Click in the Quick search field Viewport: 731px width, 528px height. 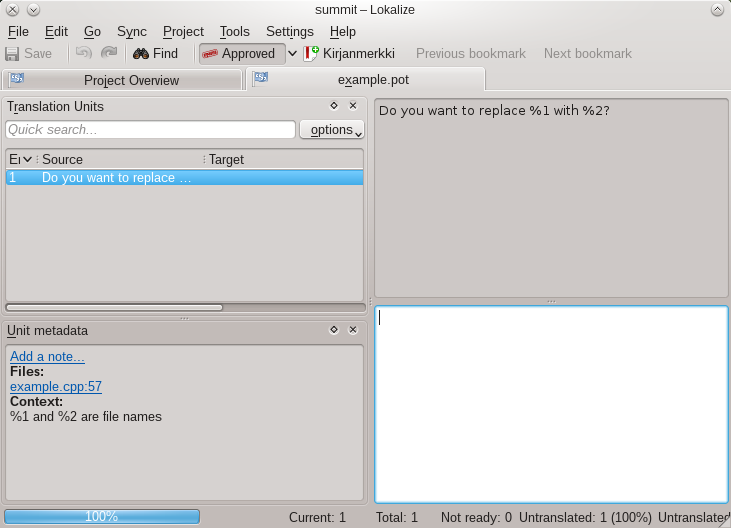pyautogui.click(x=150, y=130)
